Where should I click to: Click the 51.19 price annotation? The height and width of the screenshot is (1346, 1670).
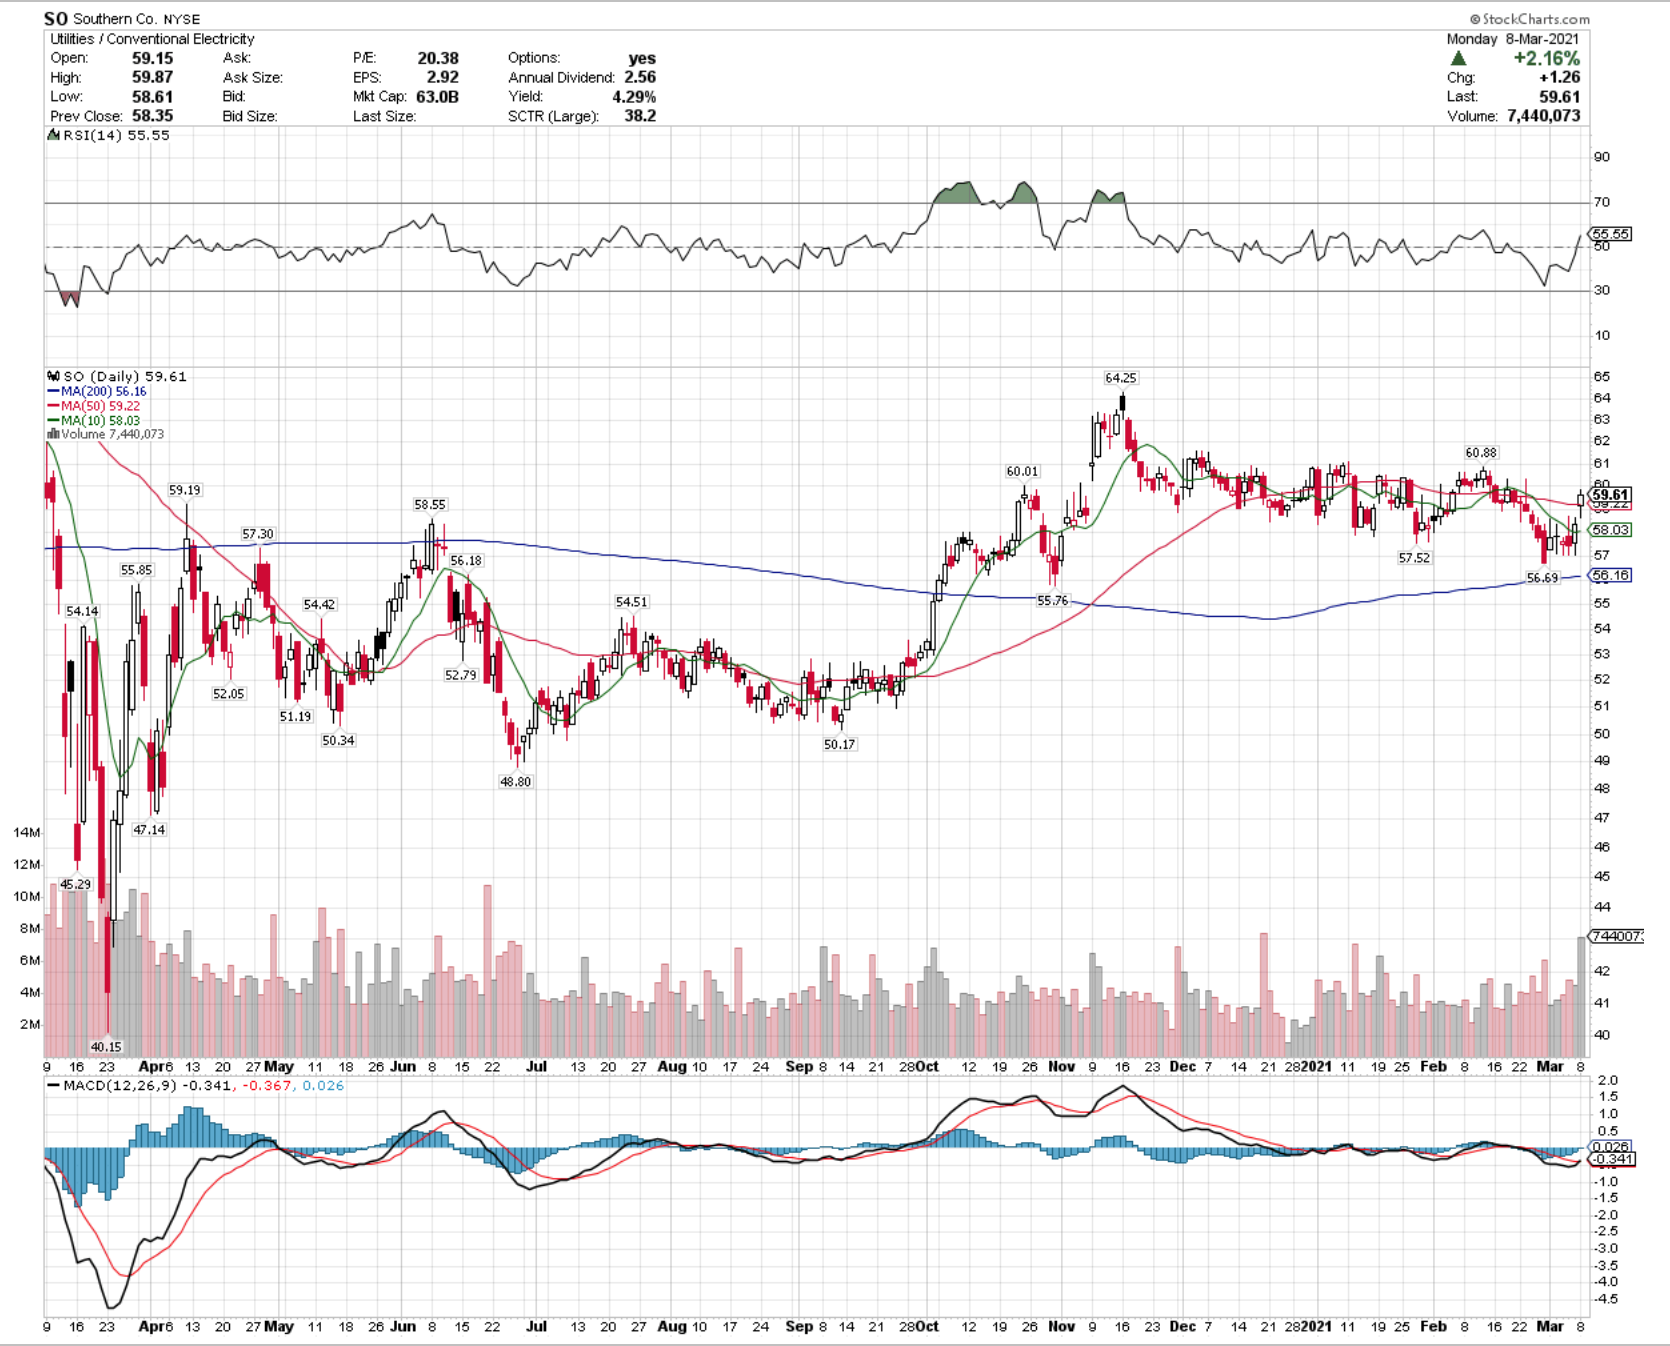tap(295, 716)
